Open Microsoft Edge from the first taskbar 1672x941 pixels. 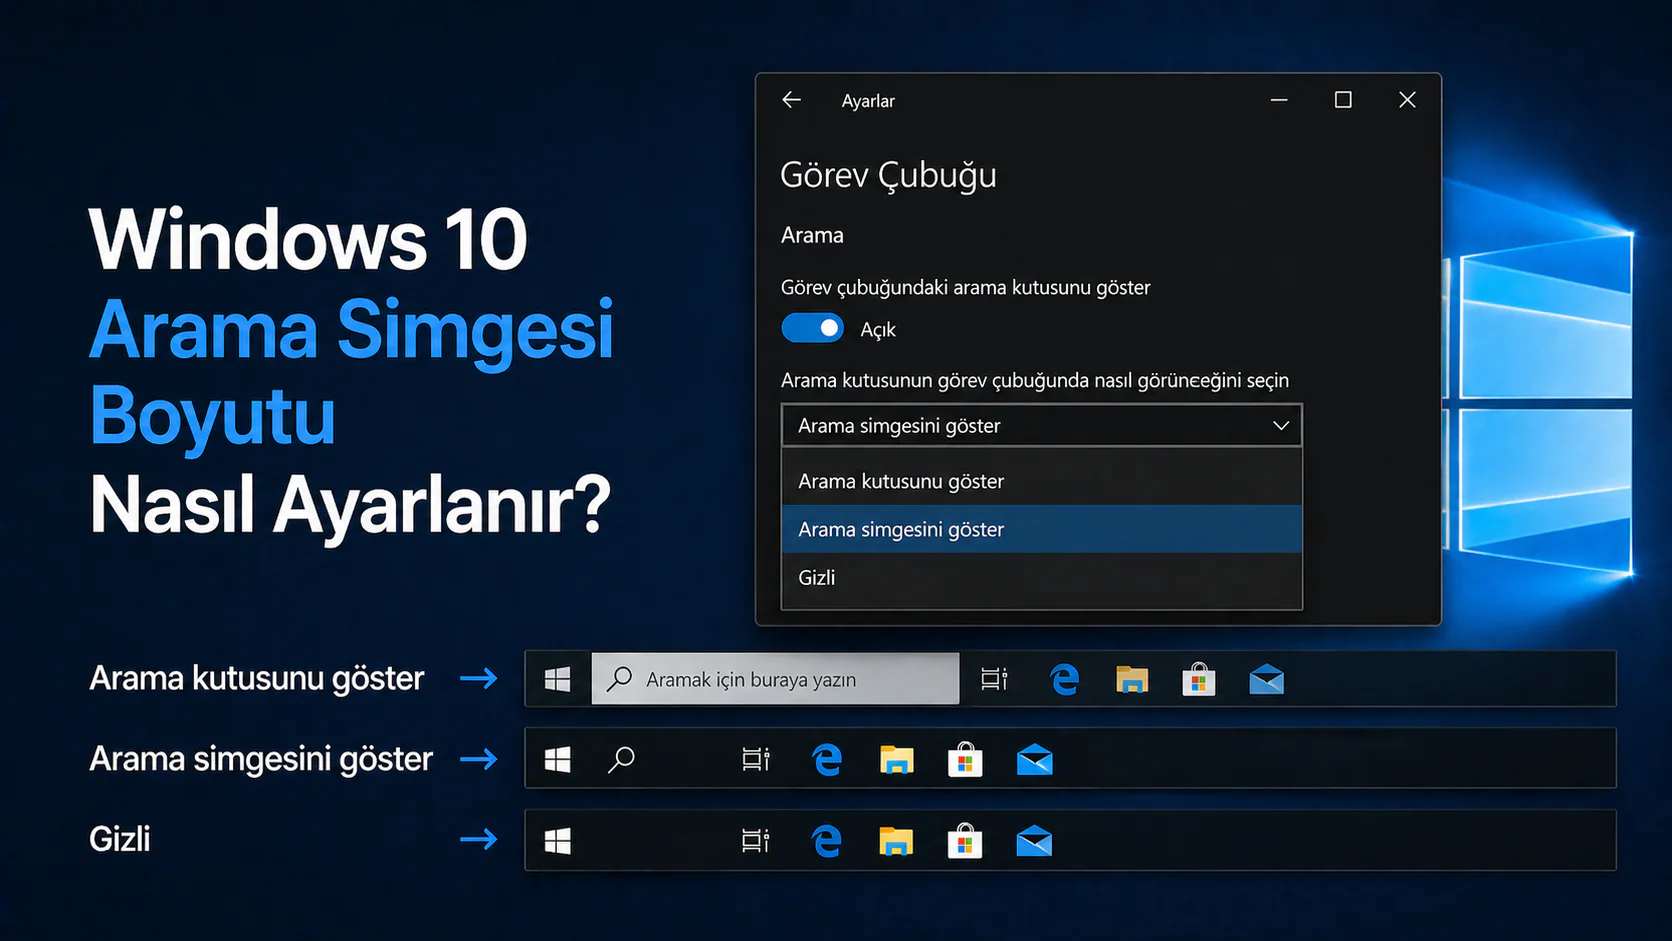(x=1064, y=679)
